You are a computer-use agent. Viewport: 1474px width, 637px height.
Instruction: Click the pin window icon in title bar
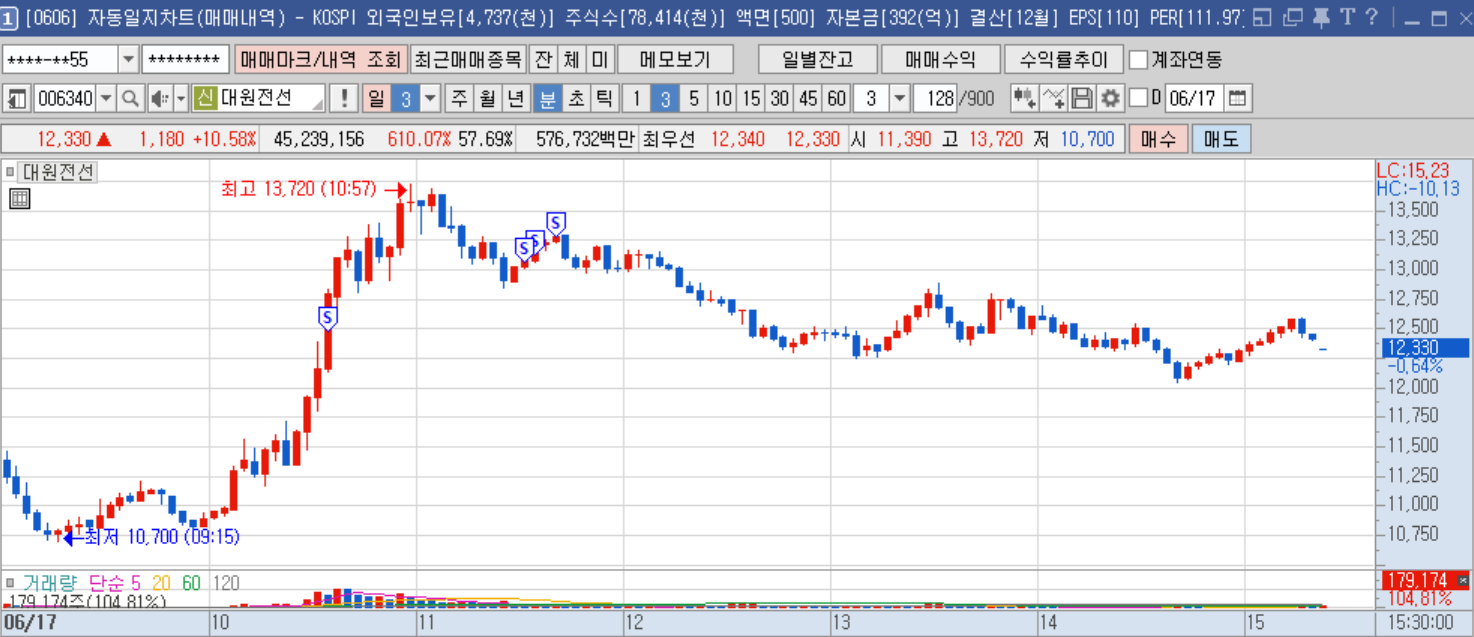point(1321,17)
